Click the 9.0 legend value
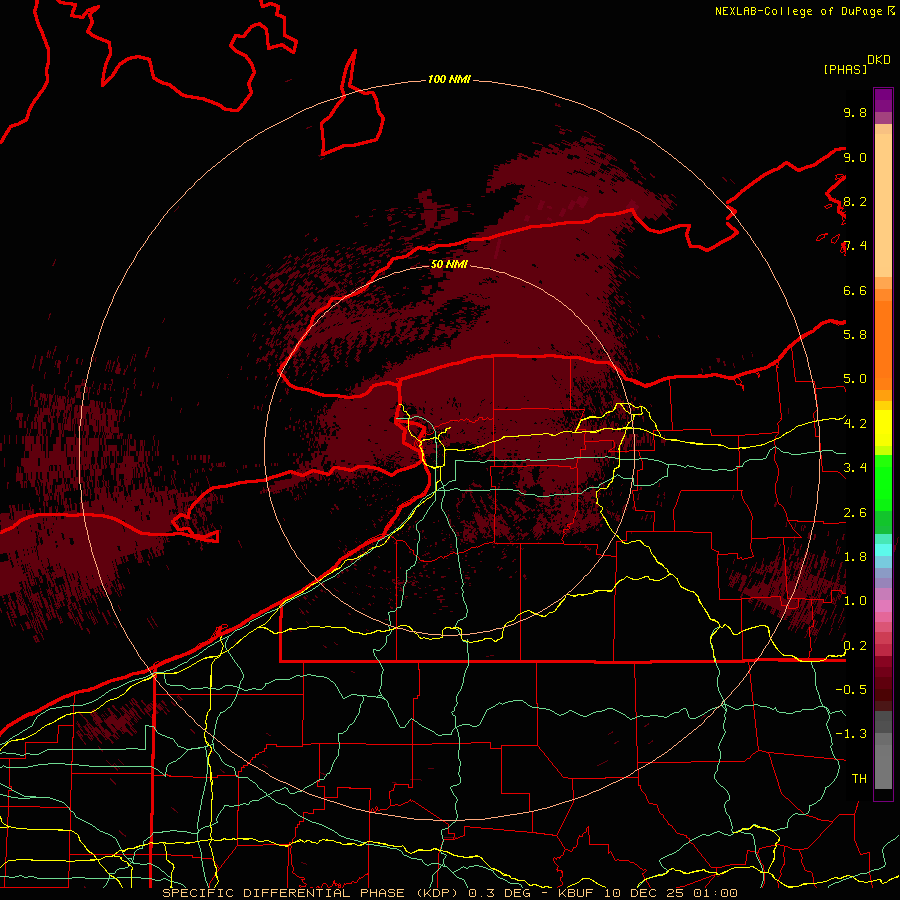 [x=855, y=157]
